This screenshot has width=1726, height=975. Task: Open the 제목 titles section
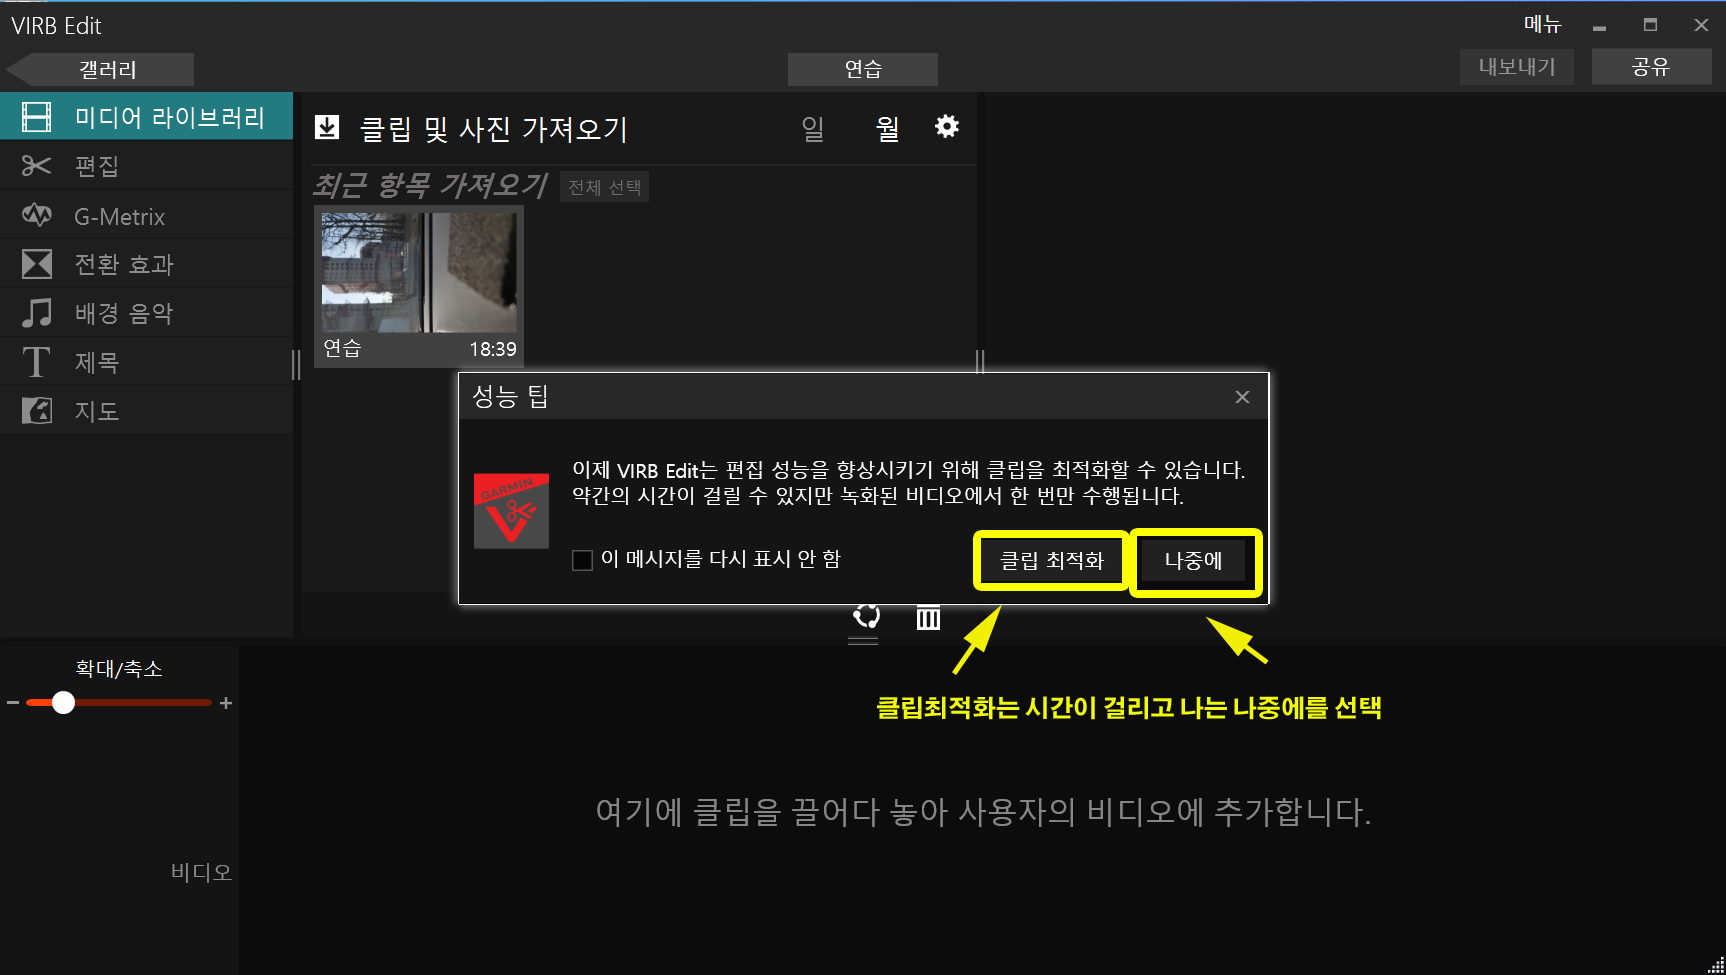pyautogui.click(x=146, y=362)
